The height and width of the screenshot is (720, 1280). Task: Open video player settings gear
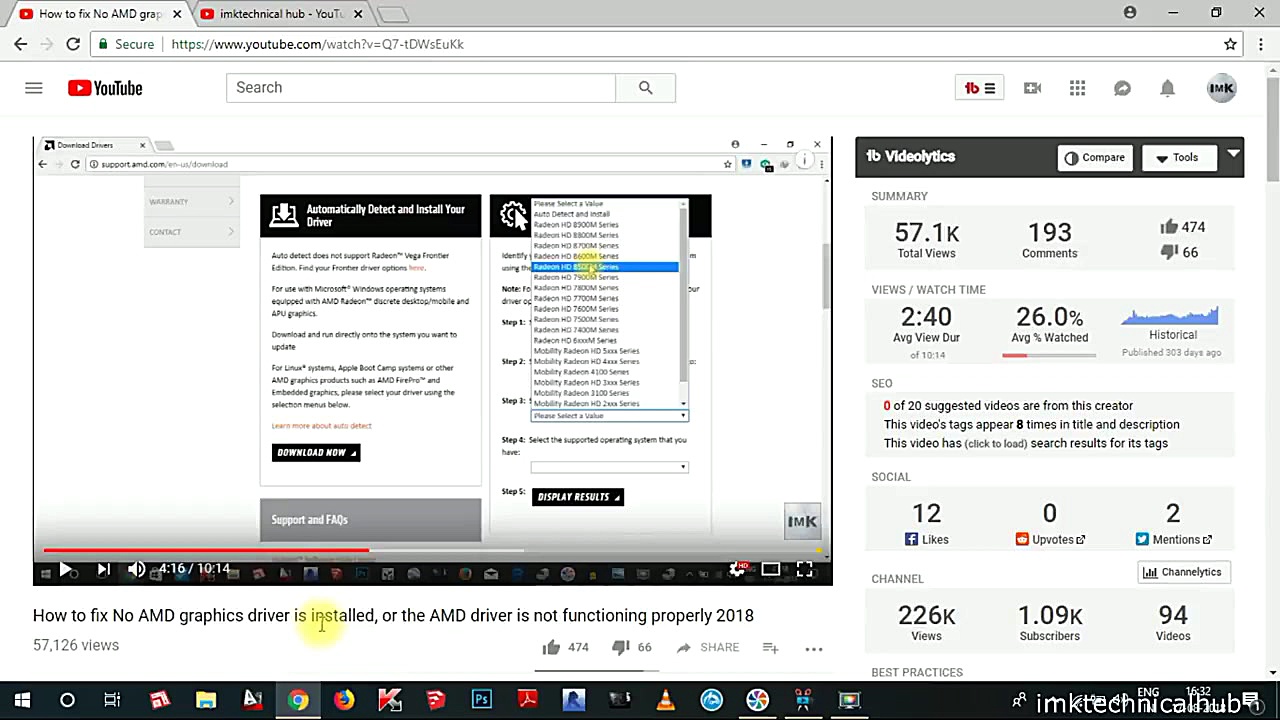tap(738, 569)
